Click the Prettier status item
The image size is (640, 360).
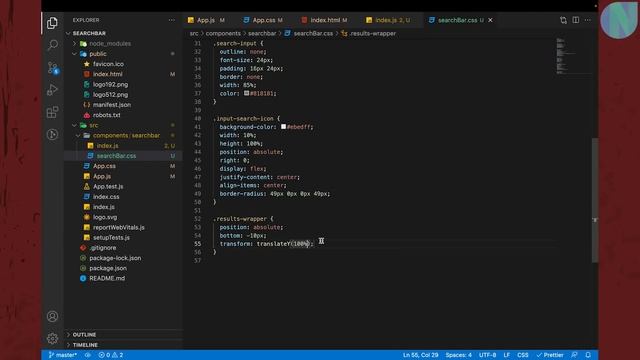550,355
